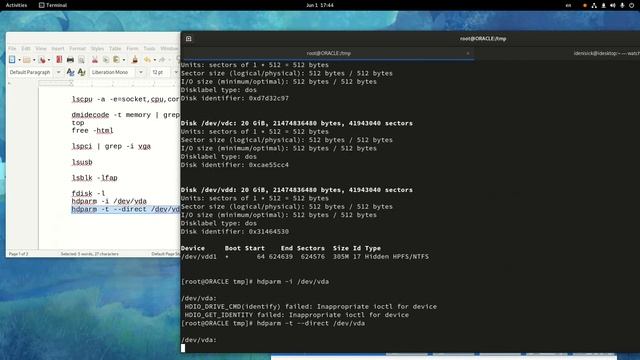Click the power icon in top bar
The image size is (640, 360).
pos(631,5)
